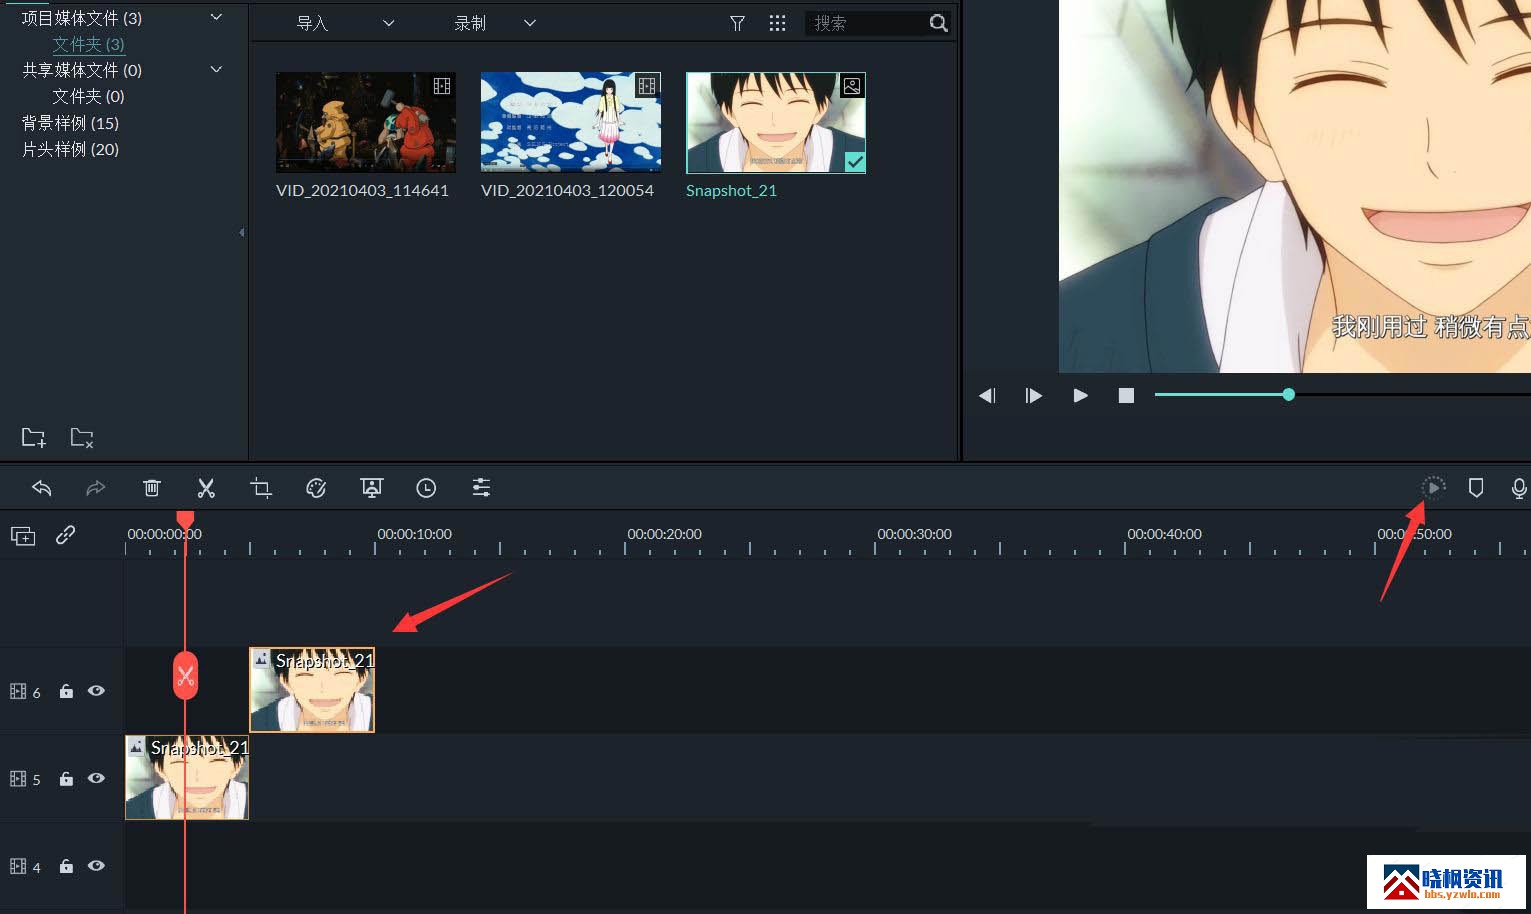
Task: Add a marker with the shield icon
Action: pyautogui.click(x=1476, y=488)
